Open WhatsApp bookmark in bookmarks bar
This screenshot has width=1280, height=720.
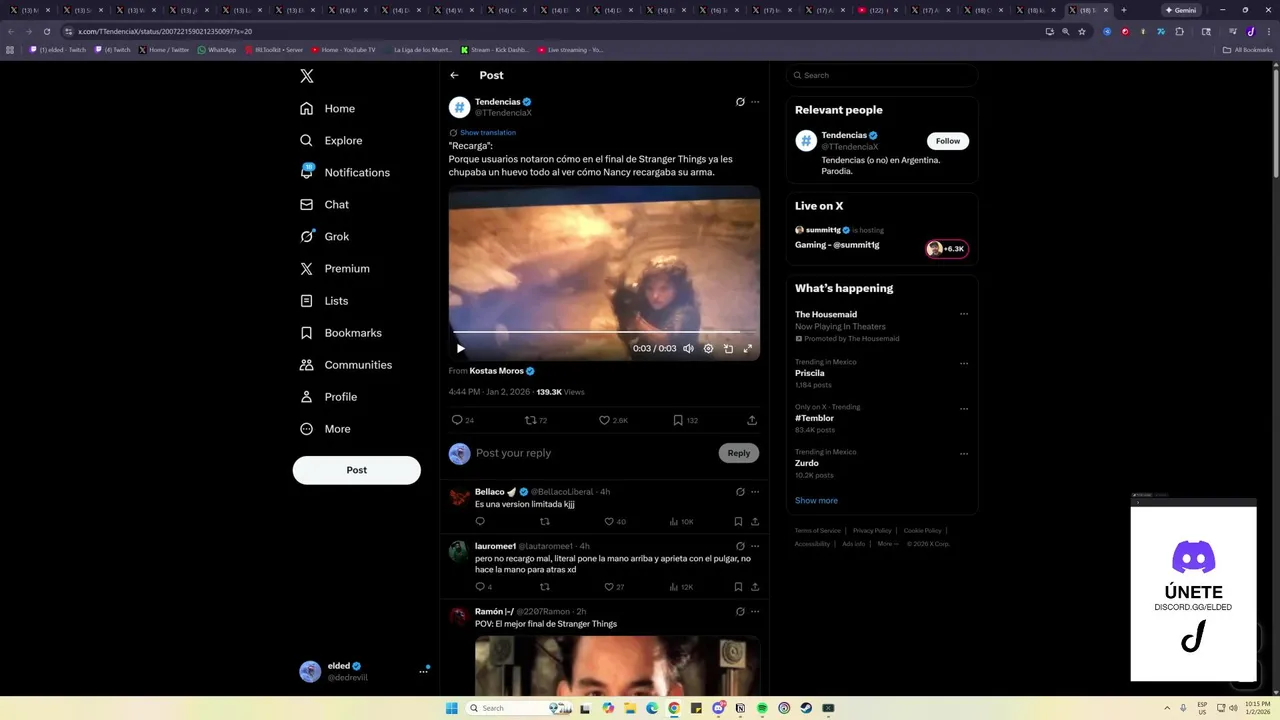point(217,49)
